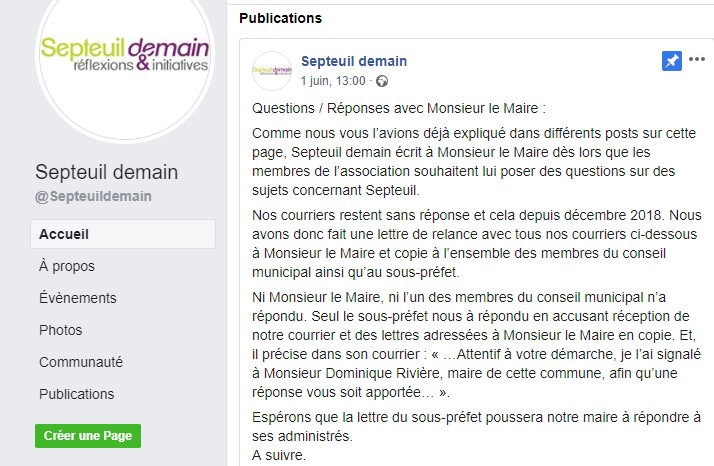Click the Septeuil demain page title in sidebar

107,172
